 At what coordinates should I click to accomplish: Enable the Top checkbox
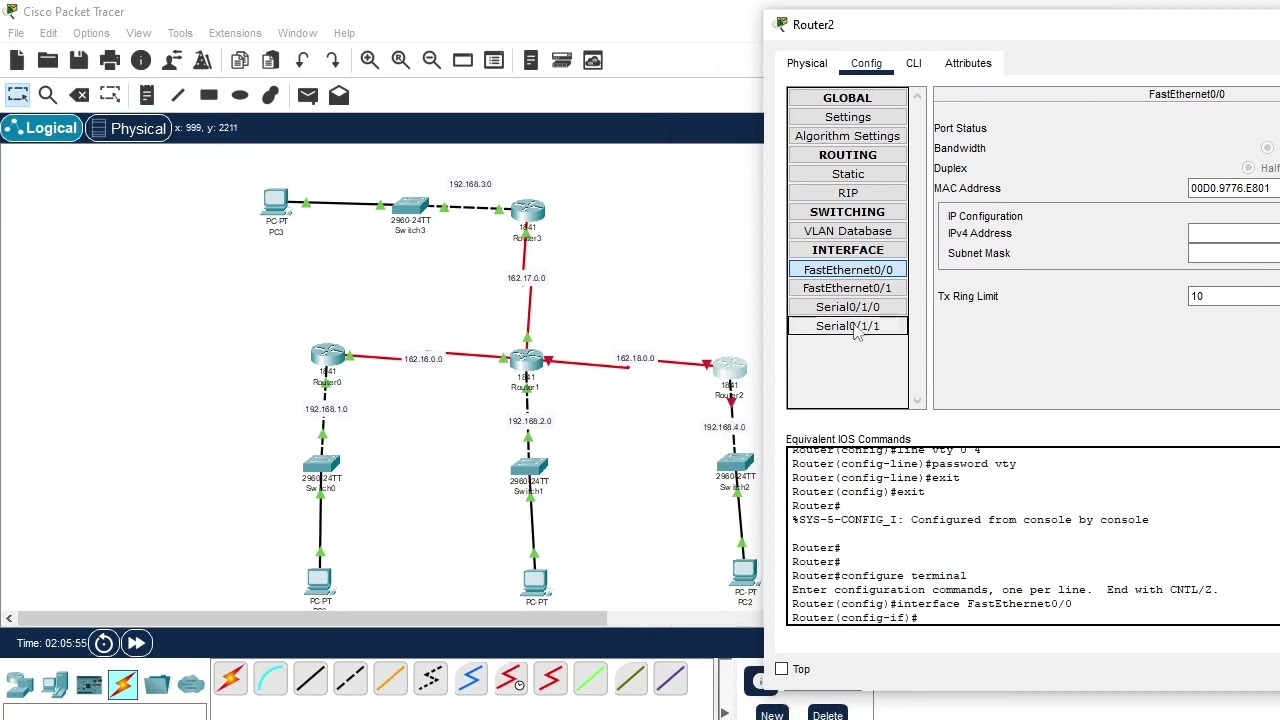[782, 669]
